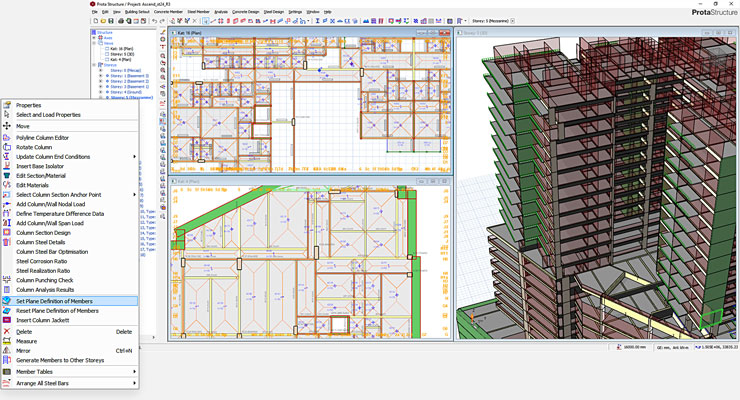Image resolution: width=740 pixels, height=400 pixels.
Task: Click the ProtaStructure app logo in title bar
Action: click(92, 4)
